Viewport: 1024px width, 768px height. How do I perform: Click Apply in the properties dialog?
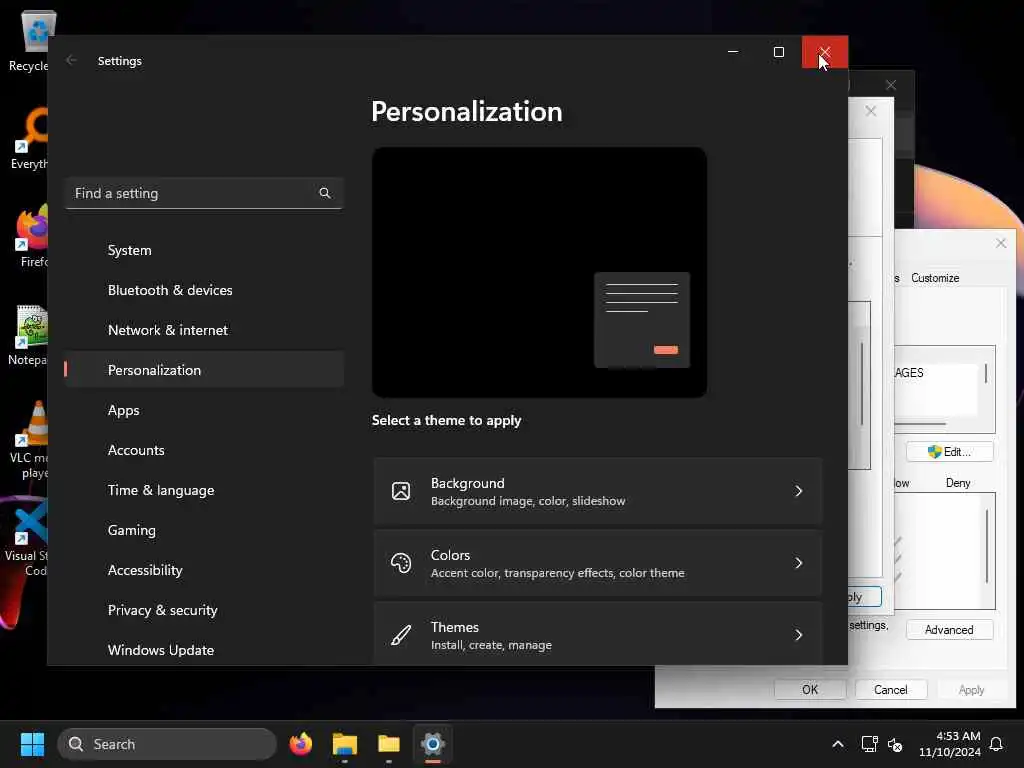pyautogui.click(x=971, y=690)
